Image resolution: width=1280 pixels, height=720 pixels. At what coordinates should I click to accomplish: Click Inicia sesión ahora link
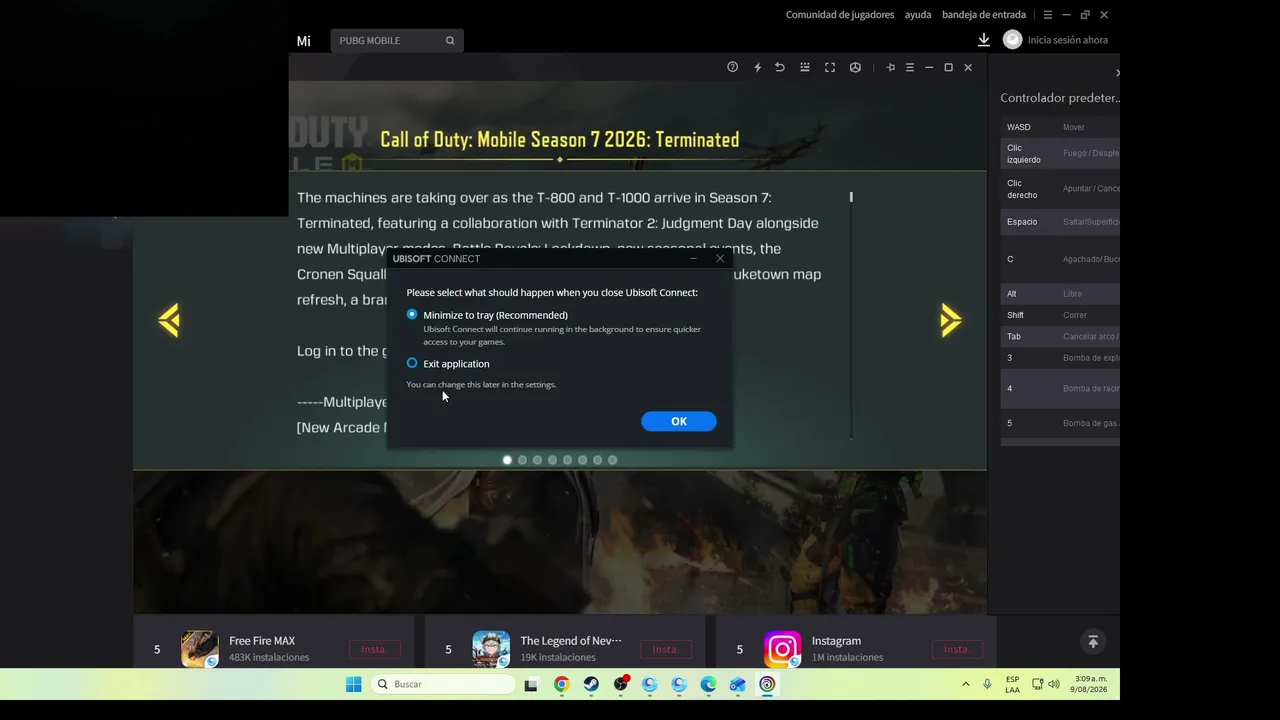click(x=1068, y=40)
